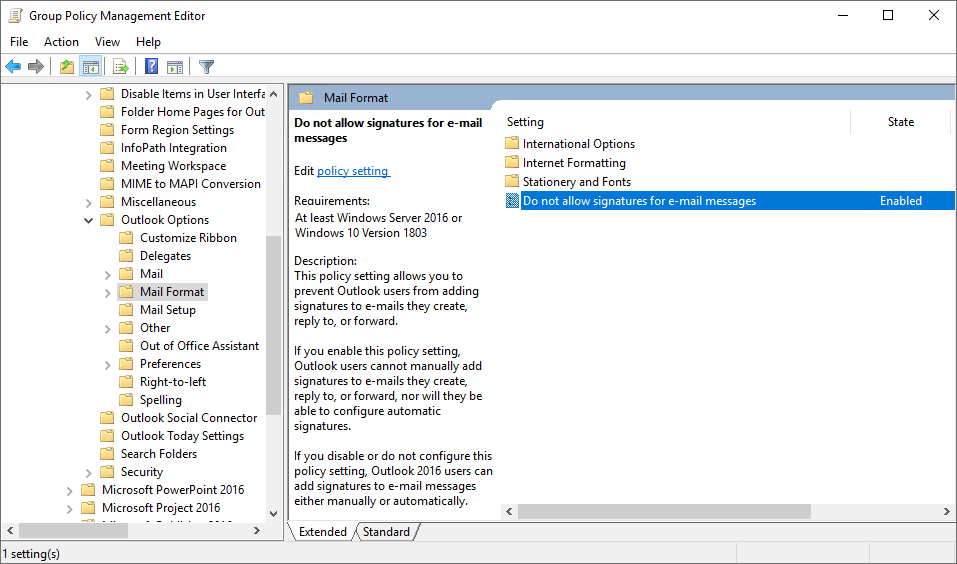Click the Back arrow in the toolbar
The width and height of the screenshot is (957, 564).
[13, 67]
